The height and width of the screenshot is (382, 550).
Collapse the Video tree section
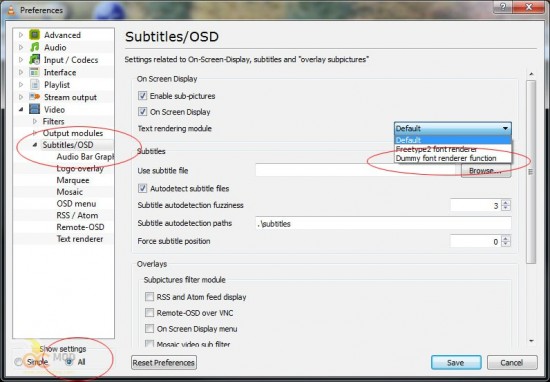pos(21,109)
